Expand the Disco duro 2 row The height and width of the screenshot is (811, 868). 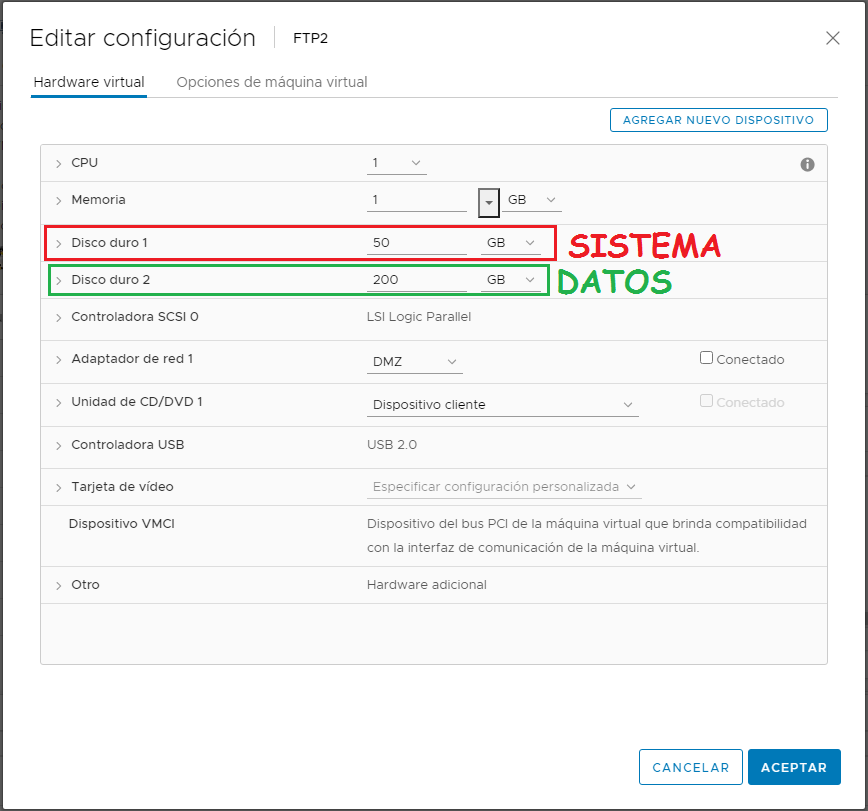coord(59,280)
